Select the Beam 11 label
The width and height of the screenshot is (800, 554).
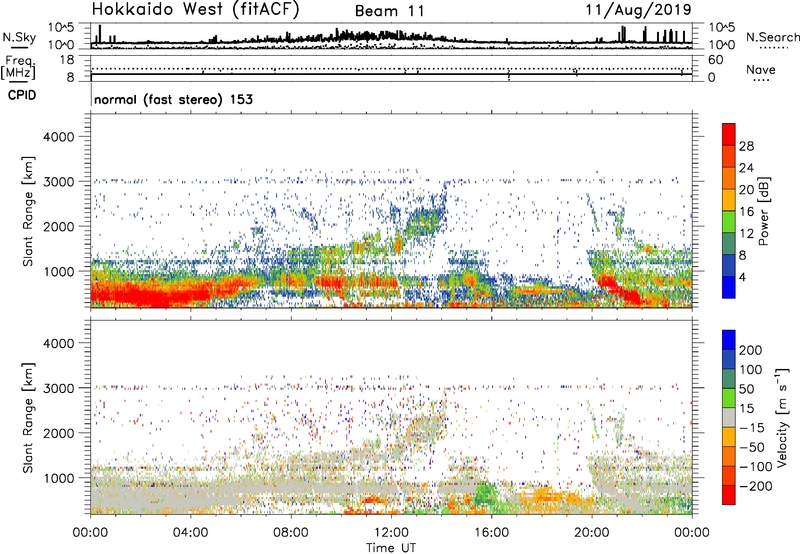pos(389,11)
